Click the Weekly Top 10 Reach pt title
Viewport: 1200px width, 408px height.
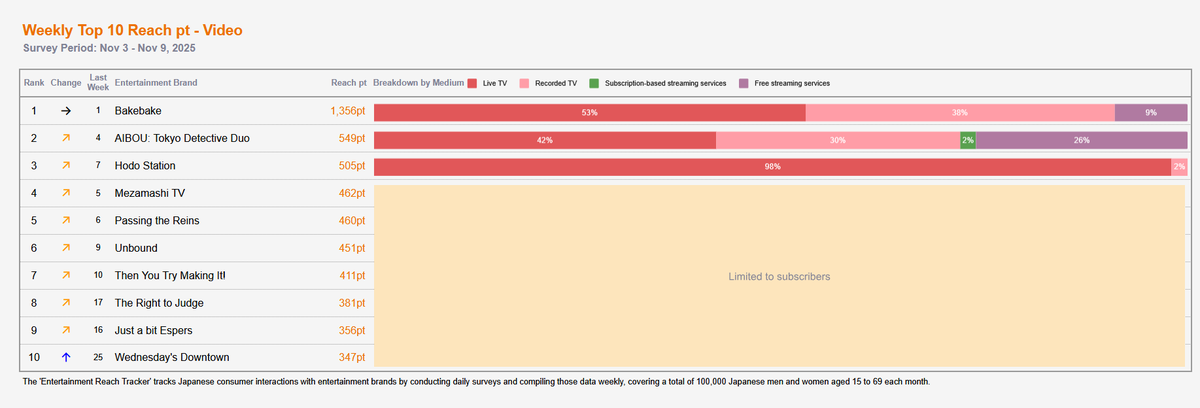[x=132, y=31]
